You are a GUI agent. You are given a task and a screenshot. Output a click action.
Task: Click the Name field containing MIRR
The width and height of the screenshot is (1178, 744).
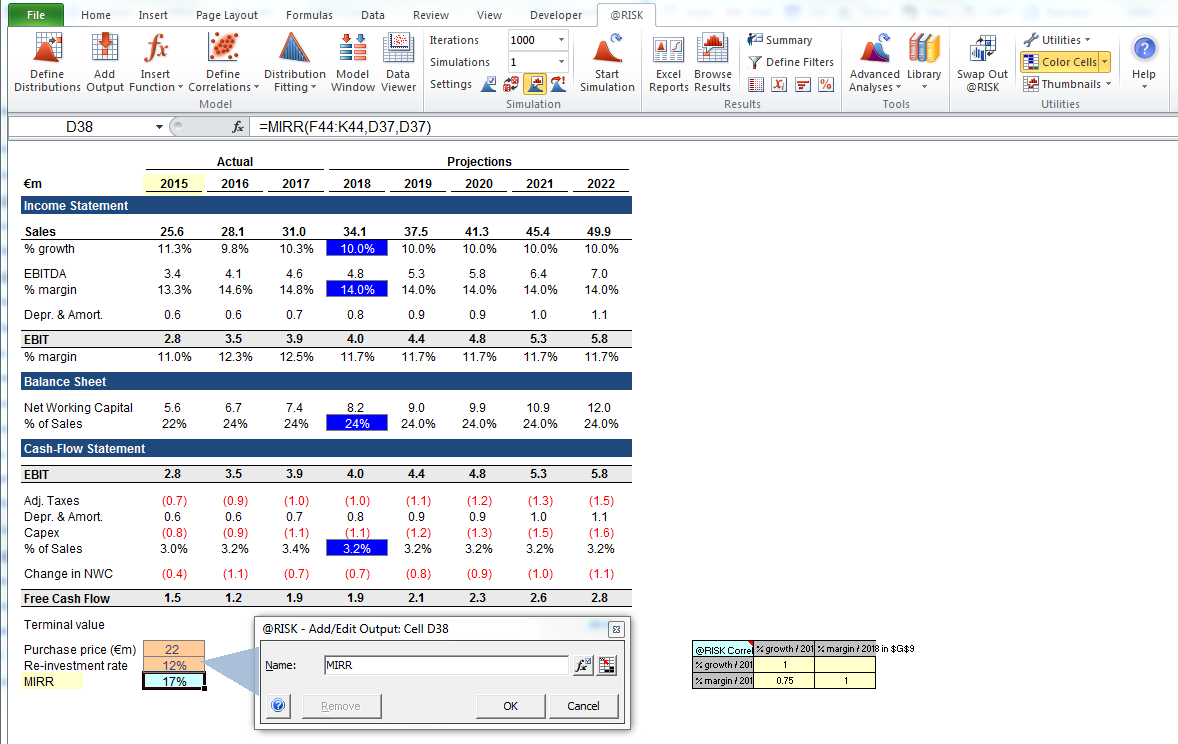coord(446,665)
